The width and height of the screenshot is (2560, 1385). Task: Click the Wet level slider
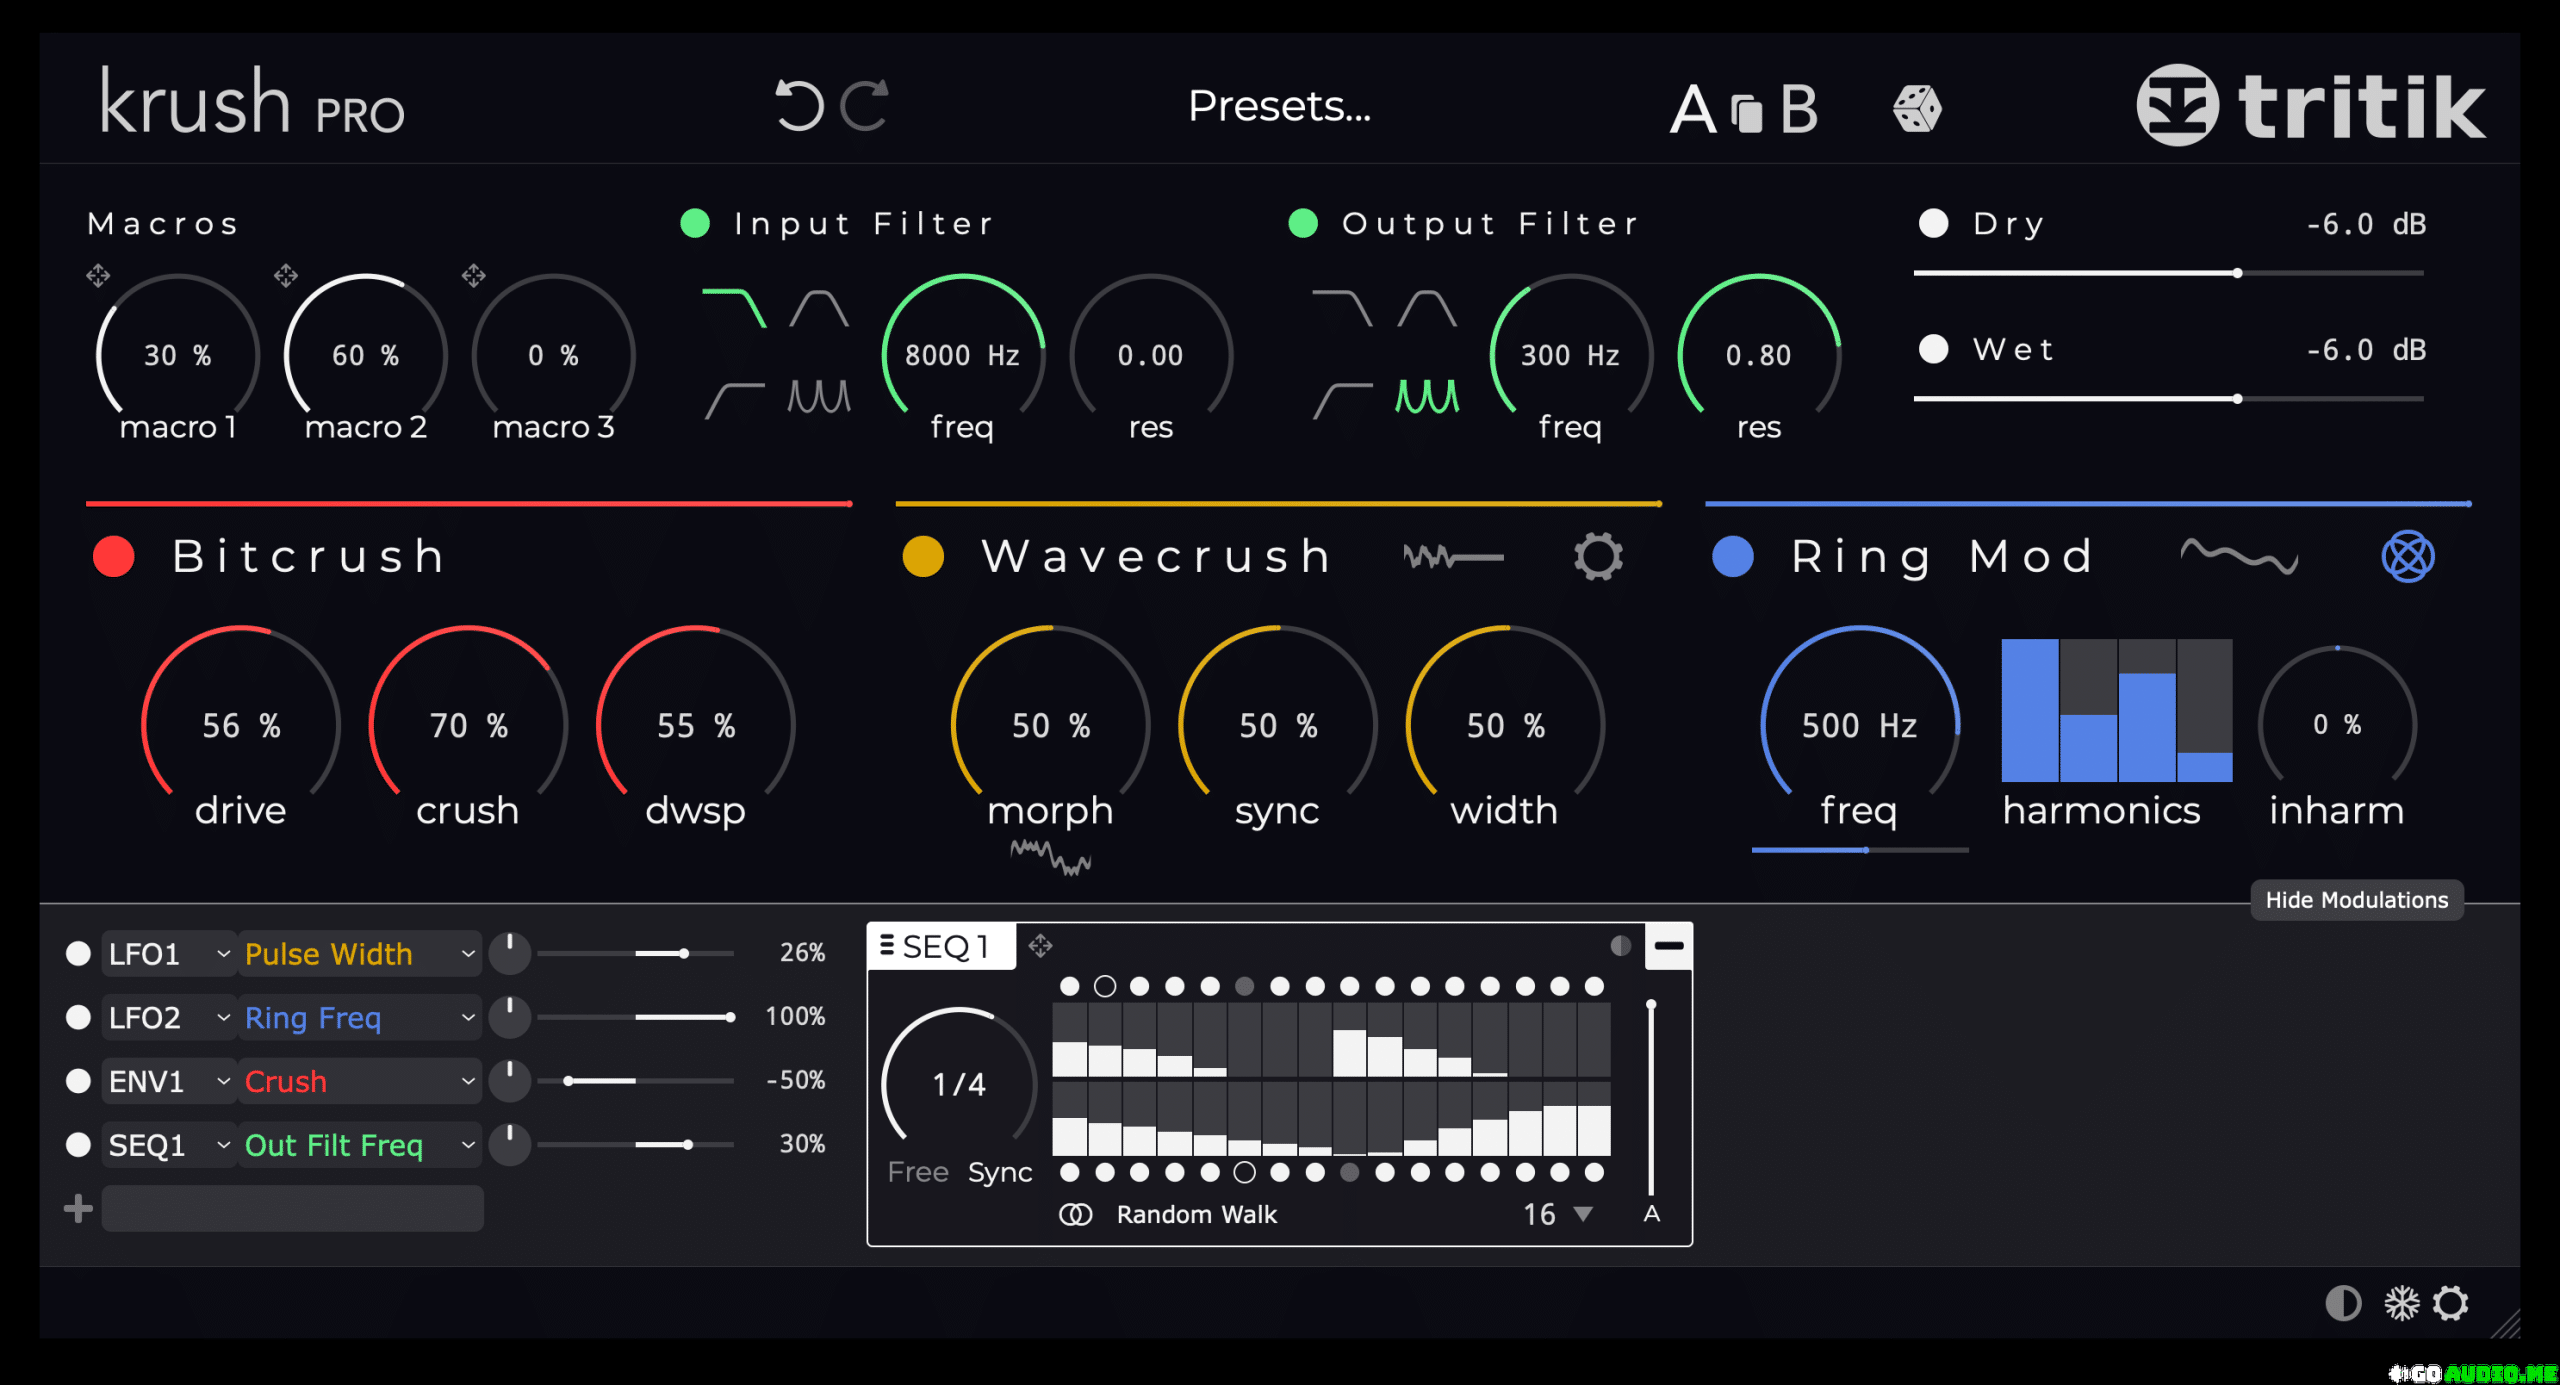click(x=2168, y=399)
